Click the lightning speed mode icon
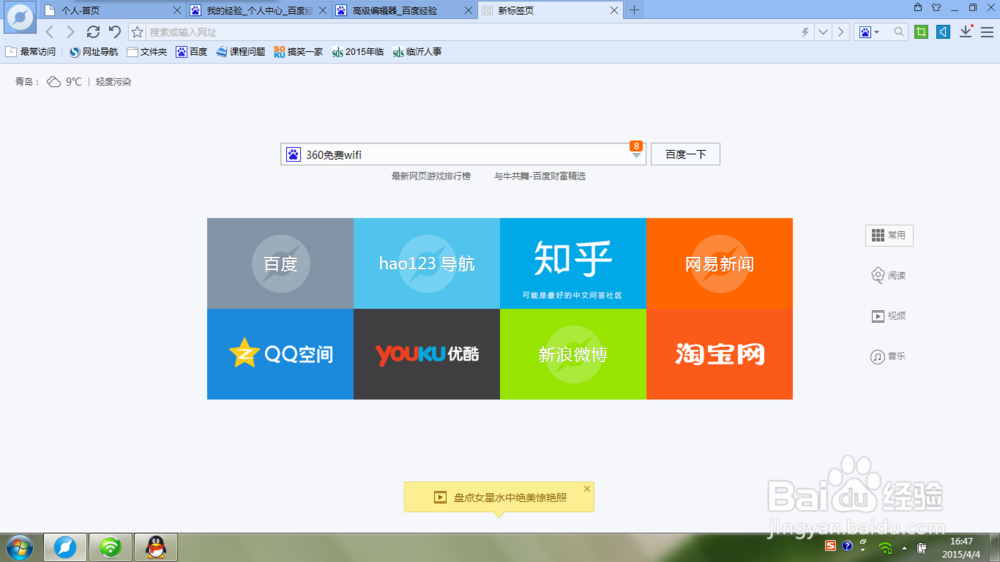1000x562 pixels. pyautogui.click(x=805, y=32)
